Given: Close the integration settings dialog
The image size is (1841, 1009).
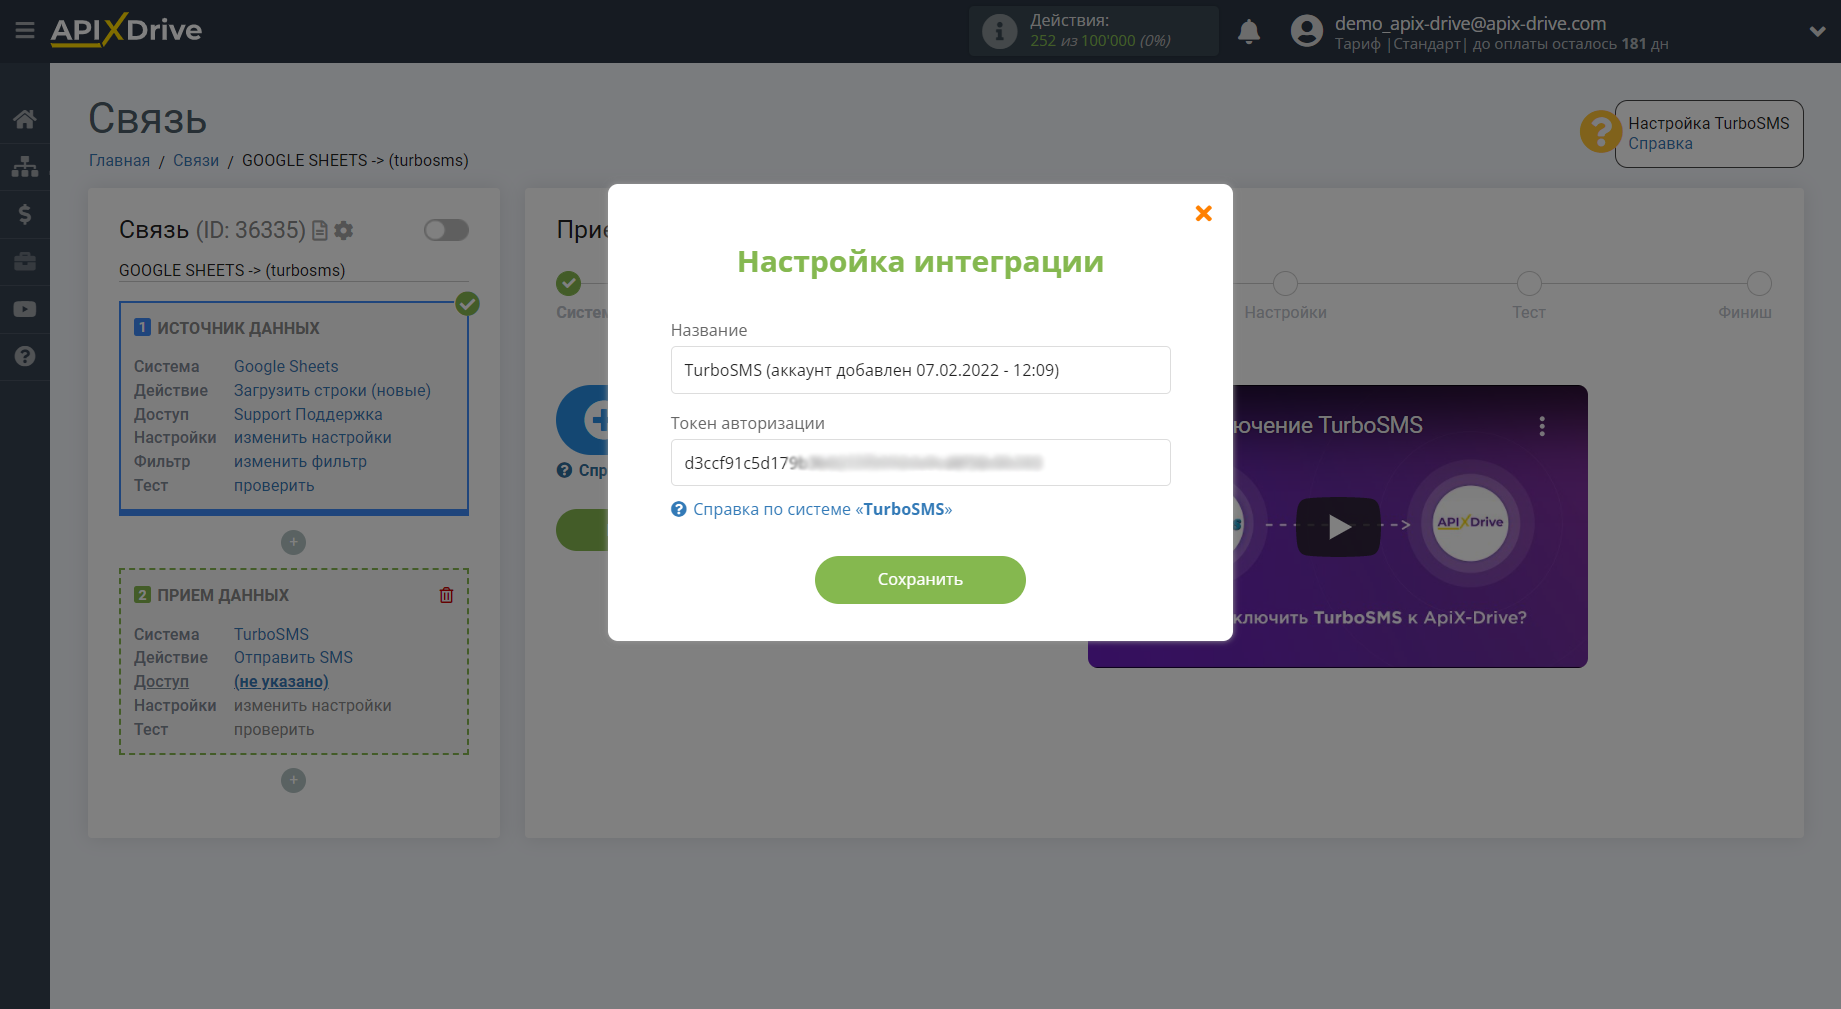Looking at the screenshot, I should pos(1204,213).
